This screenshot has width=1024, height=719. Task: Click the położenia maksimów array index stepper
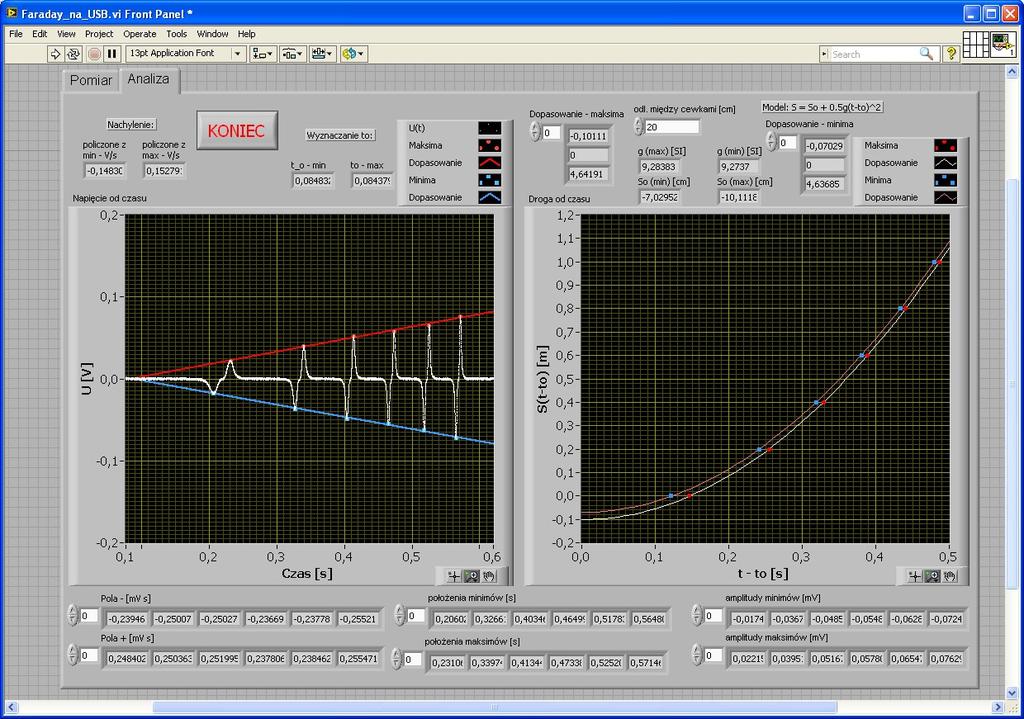pos(396,659)
